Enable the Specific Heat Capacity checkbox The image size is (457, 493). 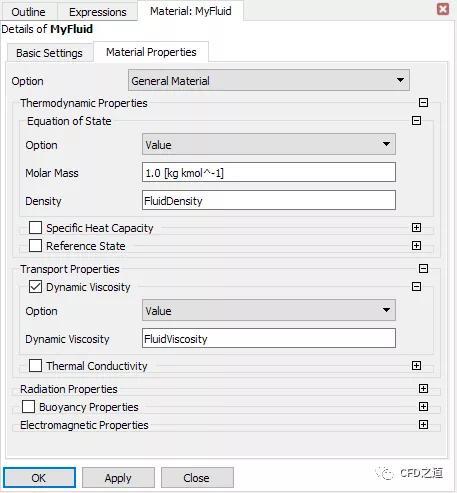pyautogui.click(x=35, y=228)
